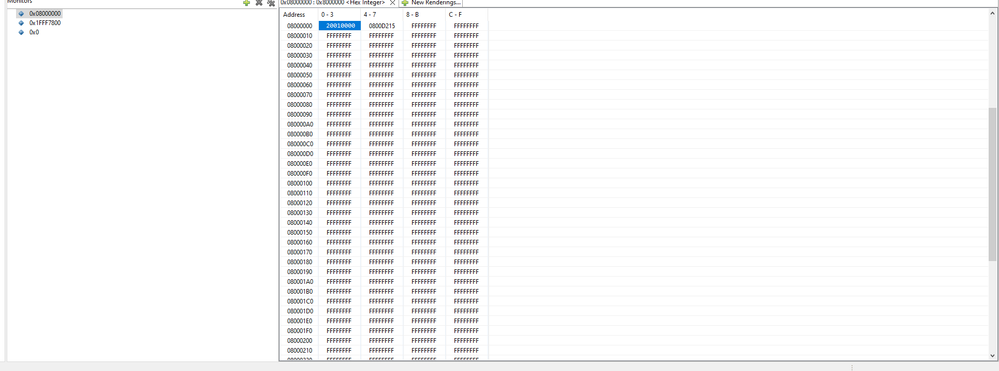Select the C - F cell in row 080000C0

point(466,143)
